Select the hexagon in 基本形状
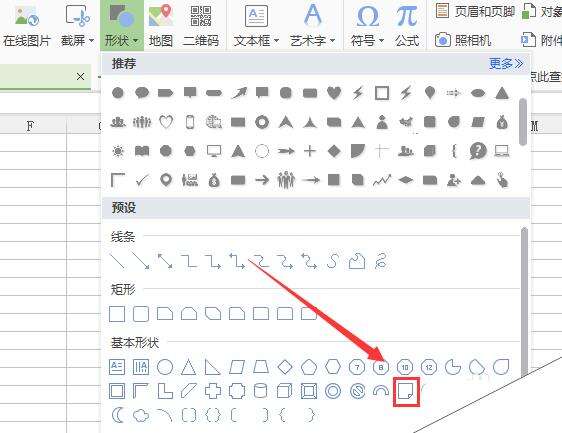The image size is (562, 433). pos(333,367)
